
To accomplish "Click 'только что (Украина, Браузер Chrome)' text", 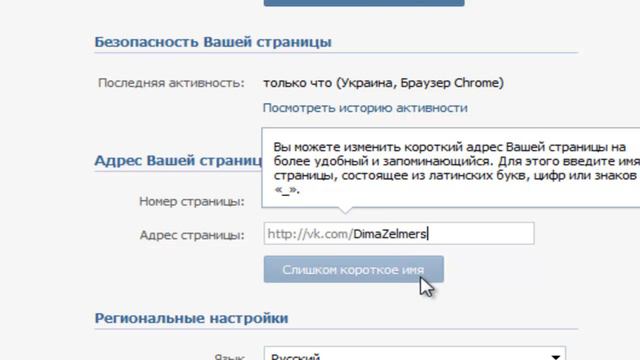I will (x=383, y=83).
